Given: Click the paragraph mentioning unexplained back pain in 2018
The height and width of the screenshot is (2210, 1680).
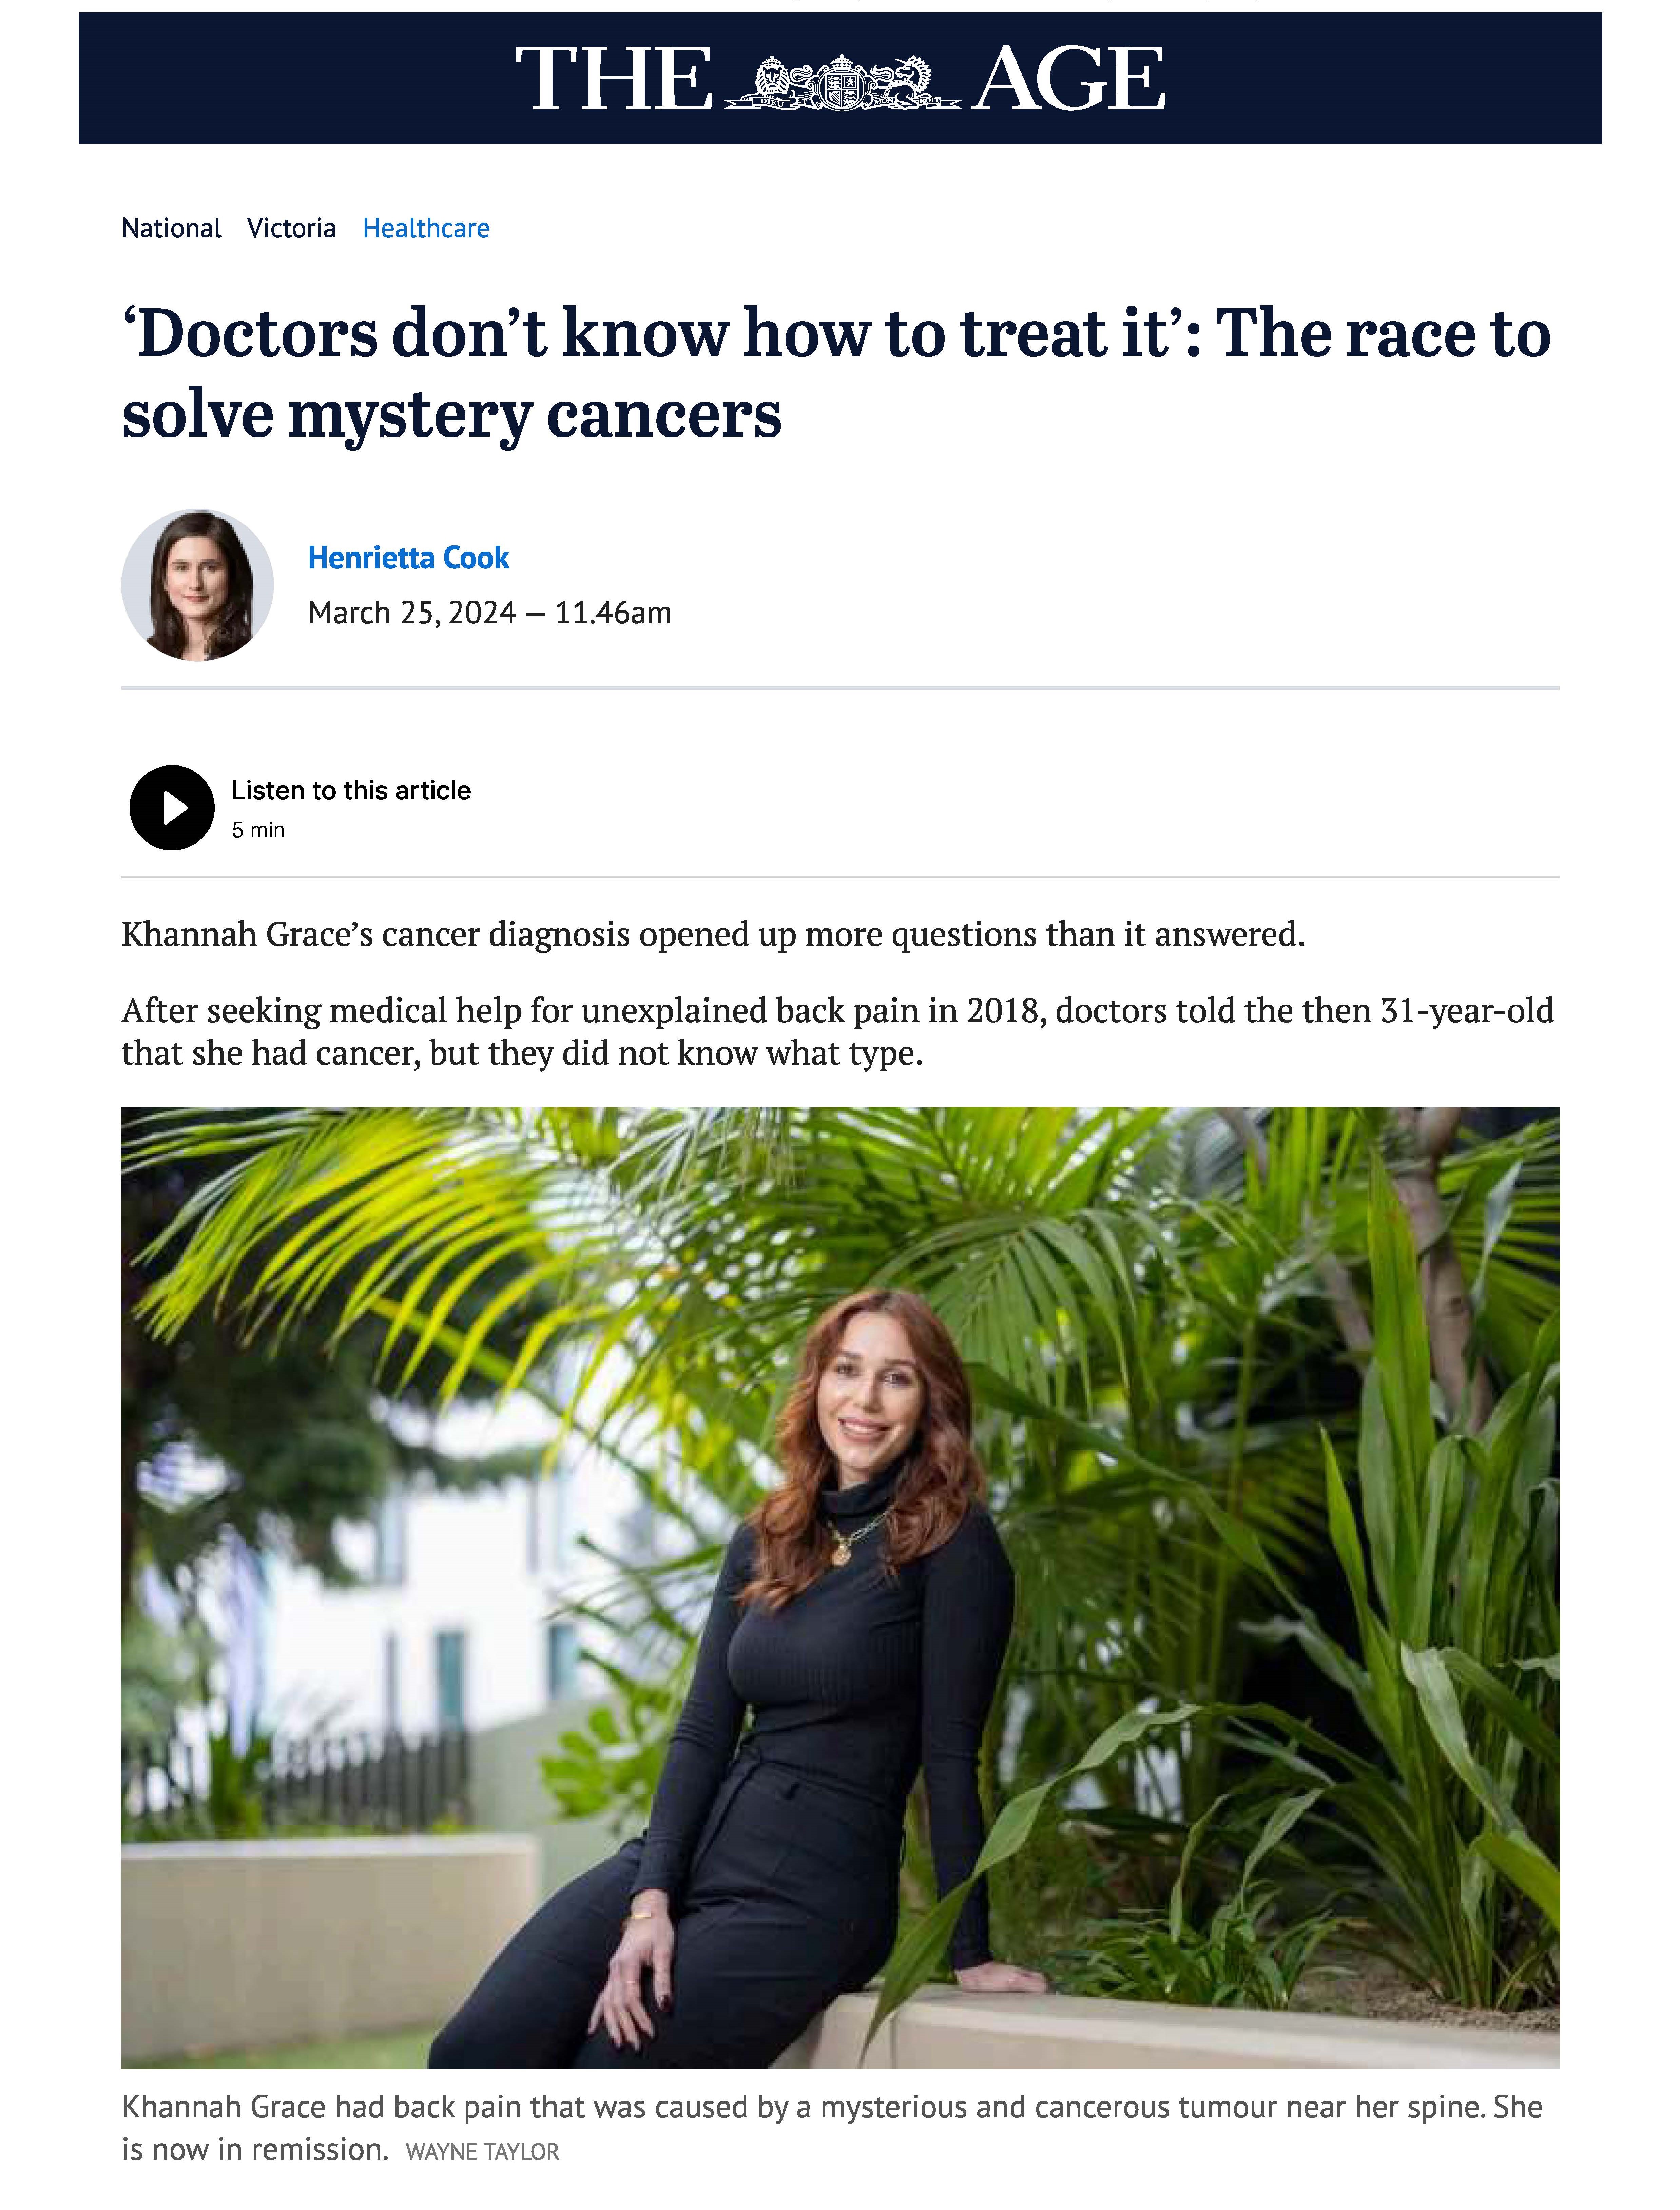Looking at the screenshot, I should click(x=838, y=1031).
